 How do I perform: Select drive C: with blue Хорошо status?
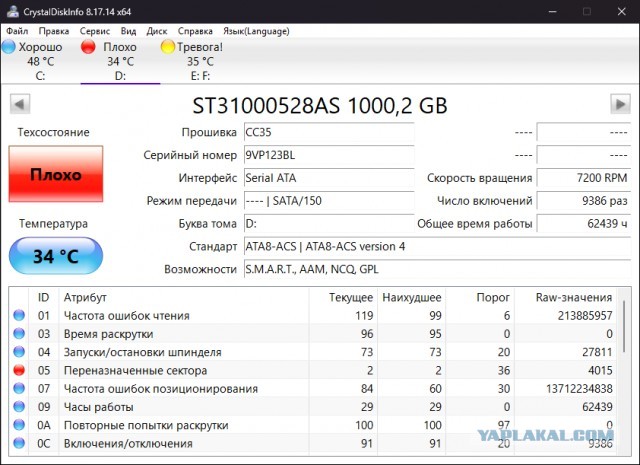pyautogui.click(x=40, y=61)
